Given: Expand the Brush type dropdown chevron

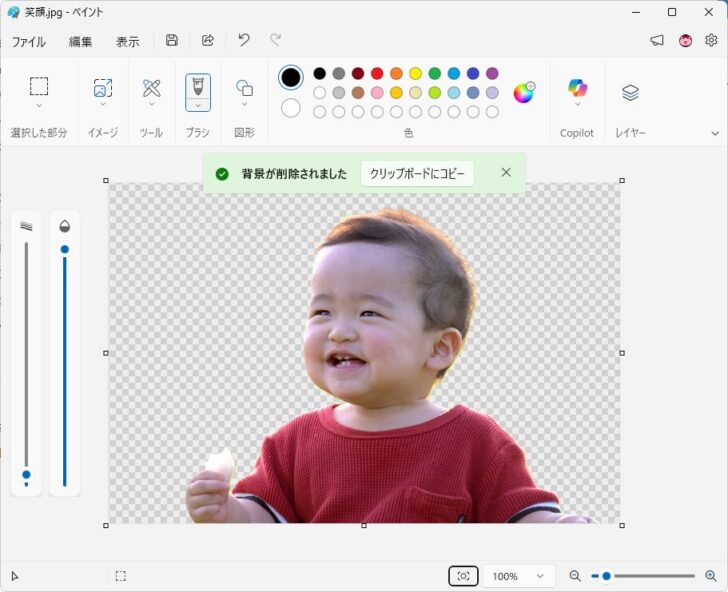Looking at the screenshot, I should [x=198, y=105].
